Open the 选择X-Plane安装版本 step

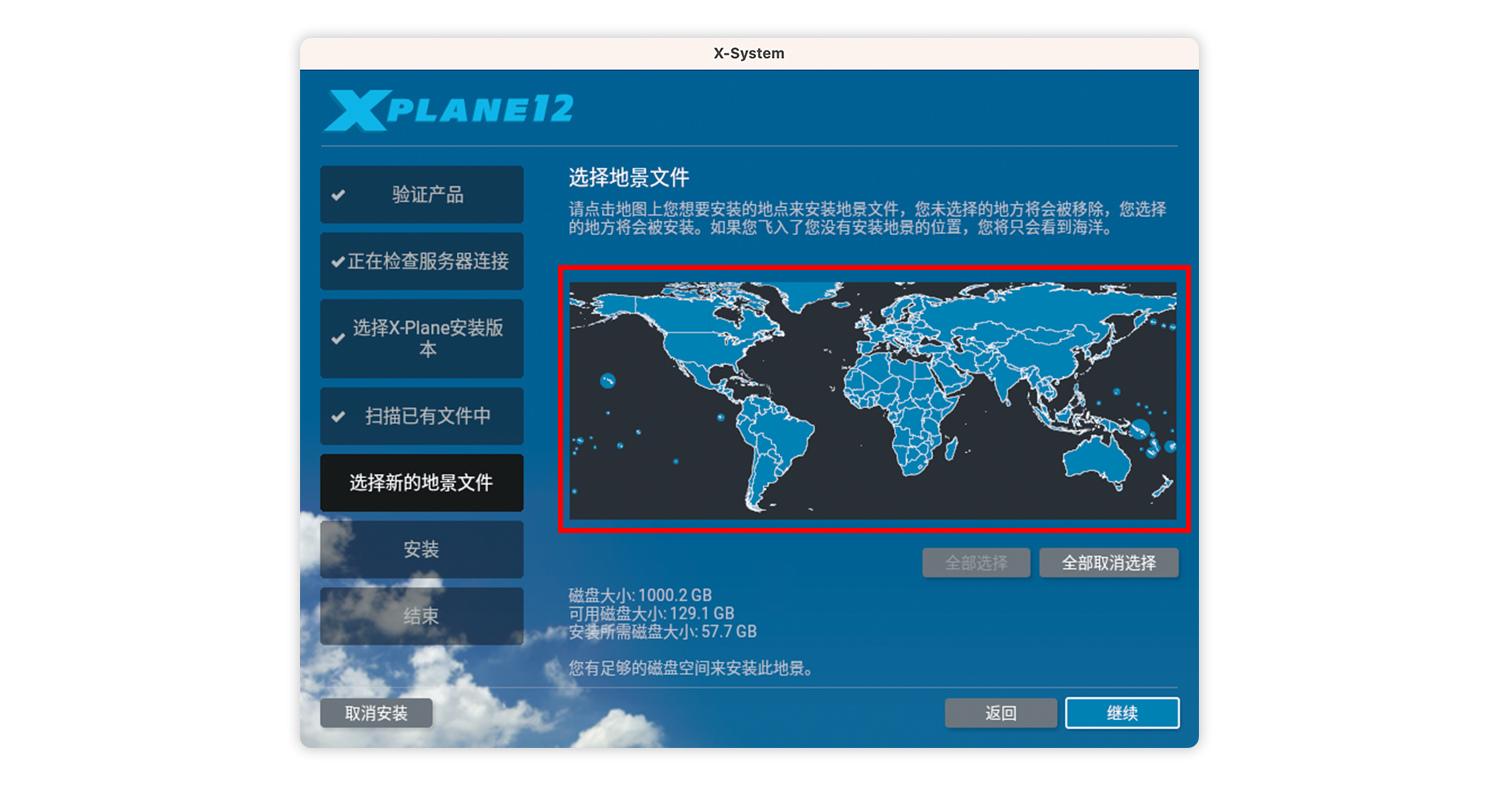click(422, 339)
